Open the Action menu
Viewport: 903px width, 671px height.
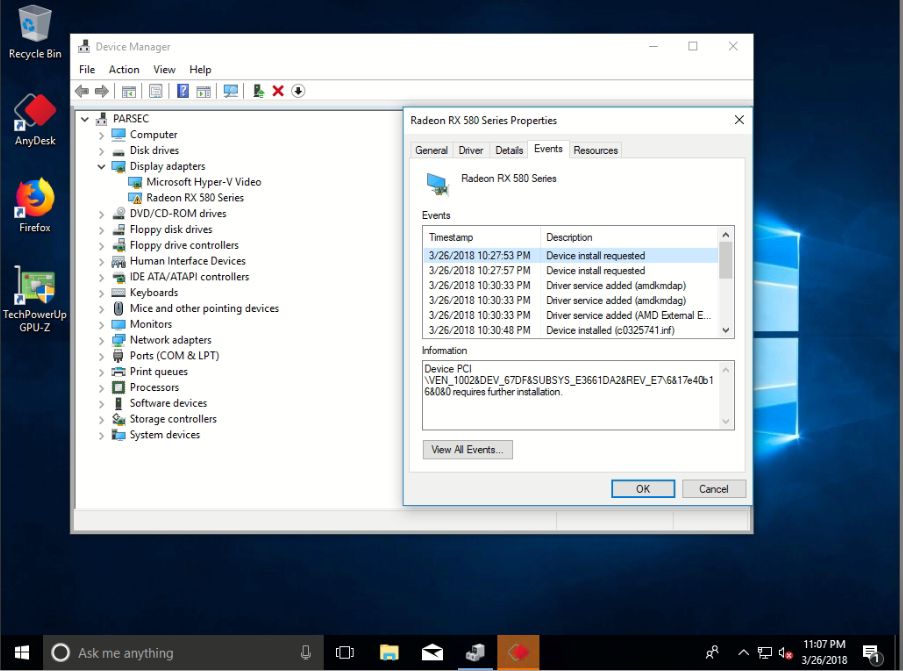coord(124,69)
